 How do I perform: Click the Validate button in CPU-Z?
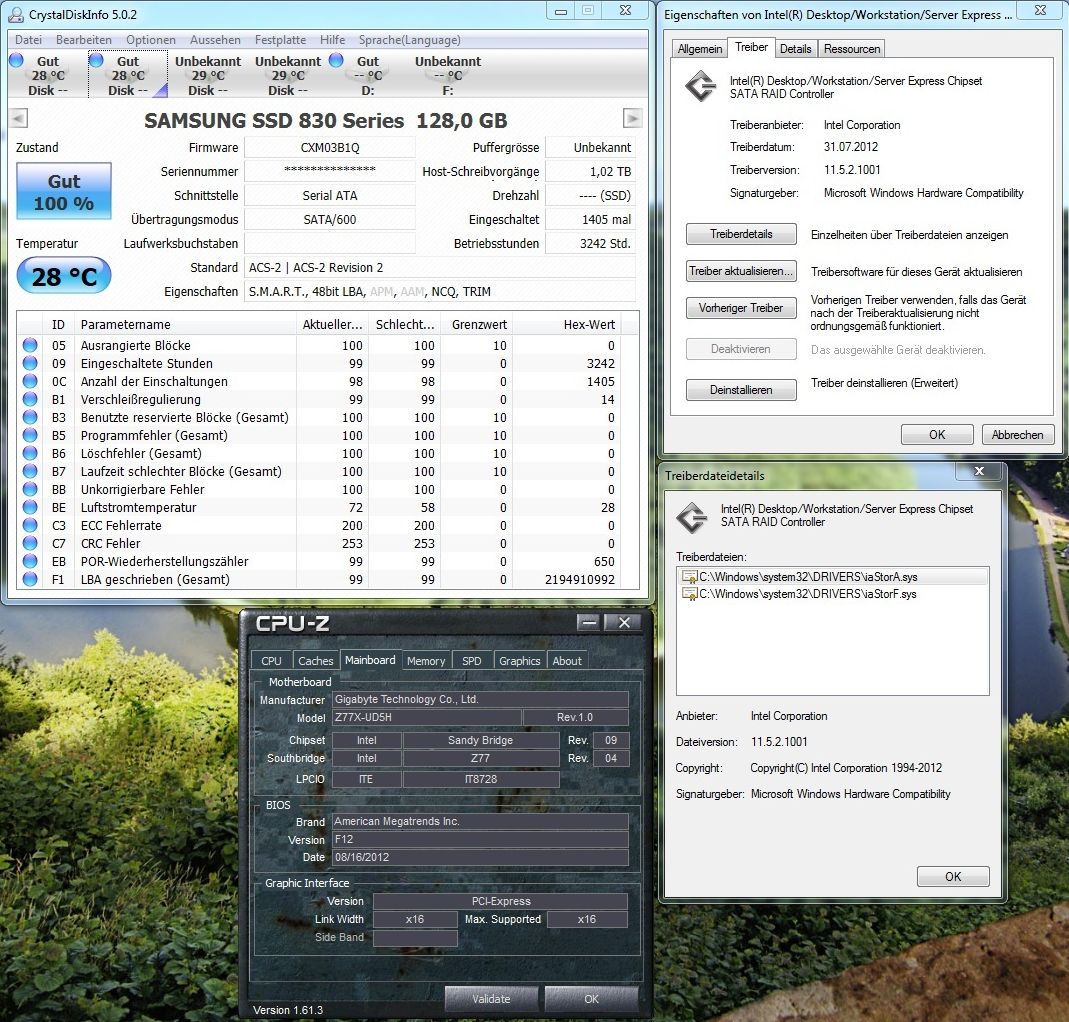click(x=491, y=998)
